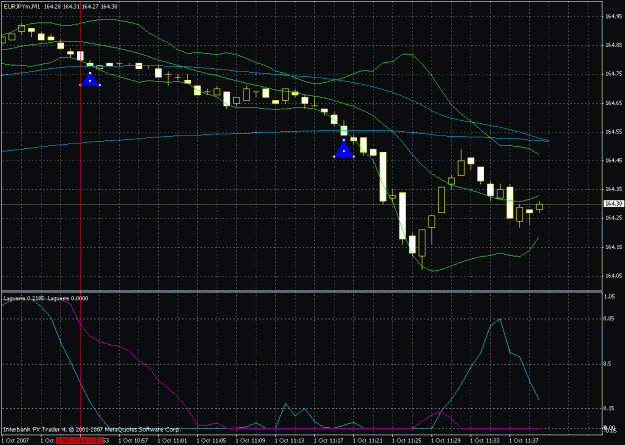Click the 164.35 price scale label
The image size is (625, 445).
tap(613, 189)
